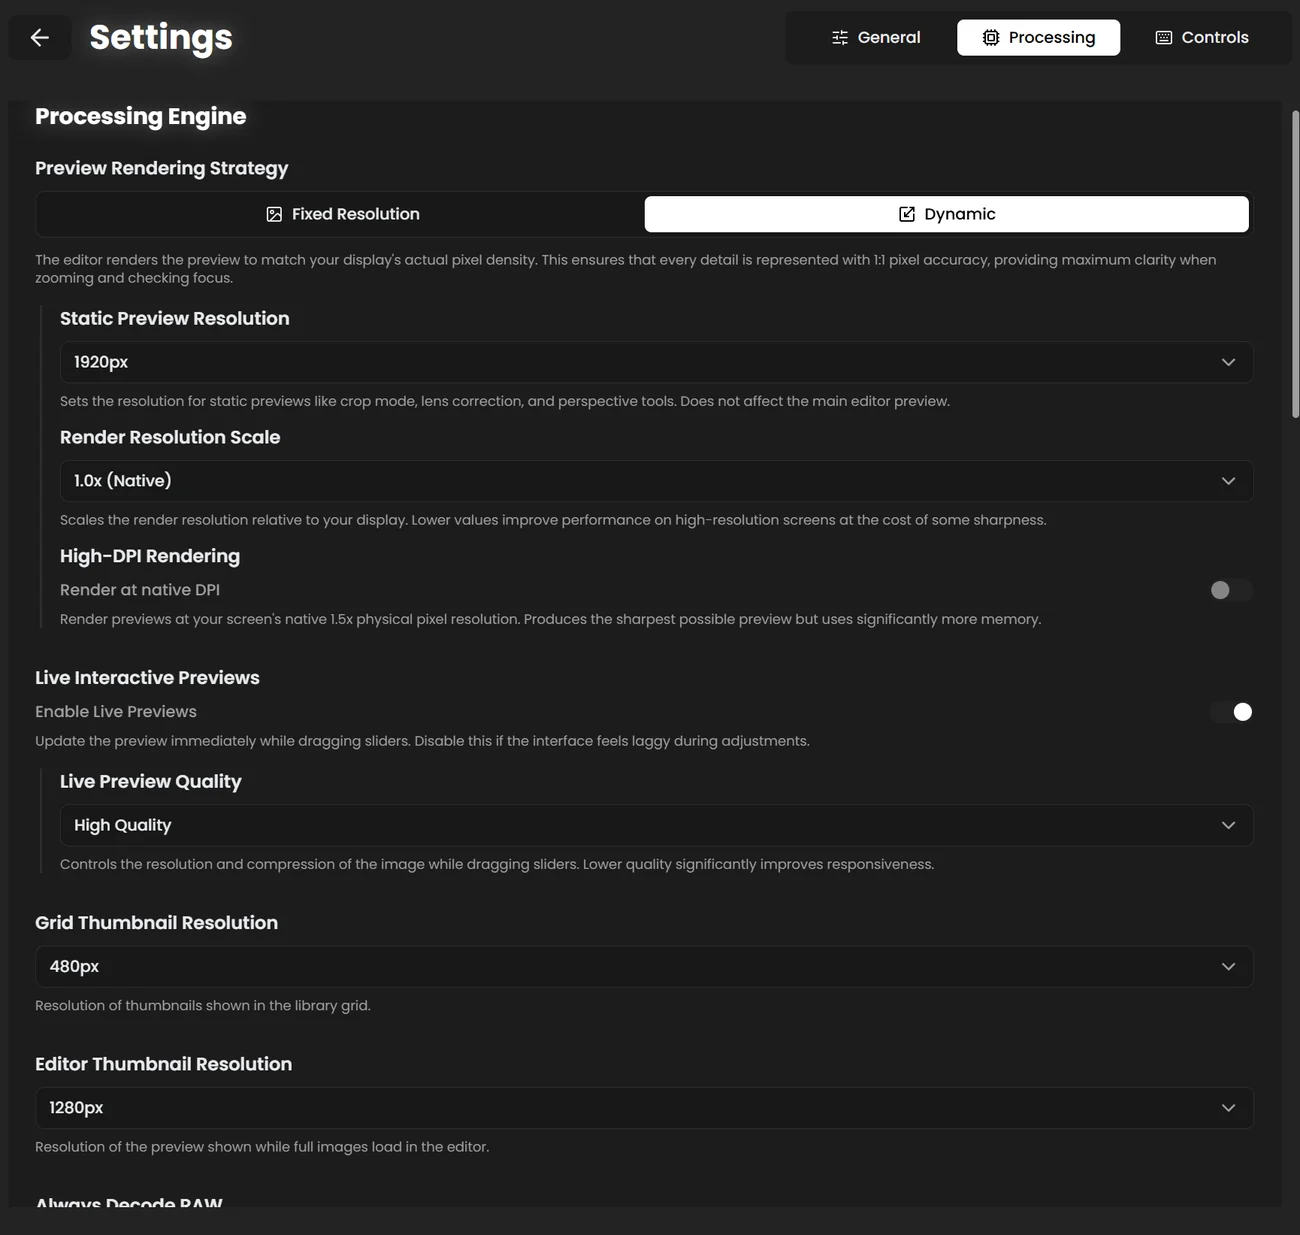Click the Controls tab keyboard icon
The width and height of the screenshot is (1300, 1235).
click(1164, 38)
